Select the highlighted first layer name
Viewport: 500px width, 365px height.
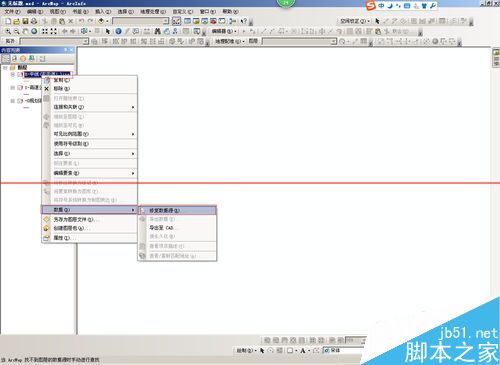click(48, 74)
